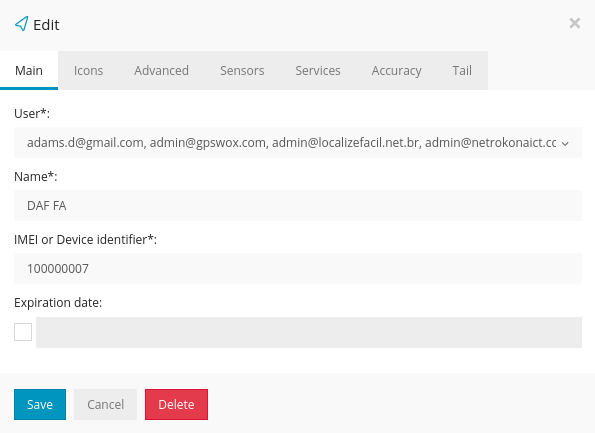Click the Expiration date label
This screenshot has height=433, width=595.
tap(58, 303)
